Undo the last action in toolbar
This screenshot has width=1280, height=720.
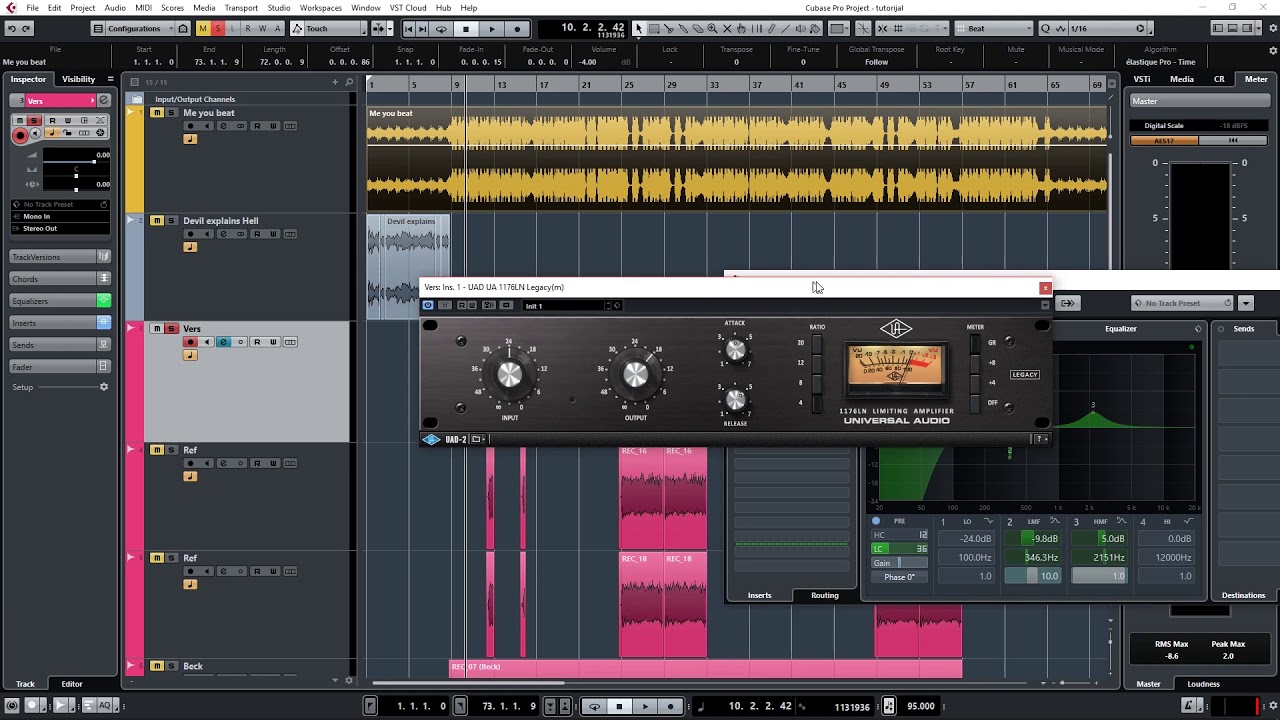point(11,28)
